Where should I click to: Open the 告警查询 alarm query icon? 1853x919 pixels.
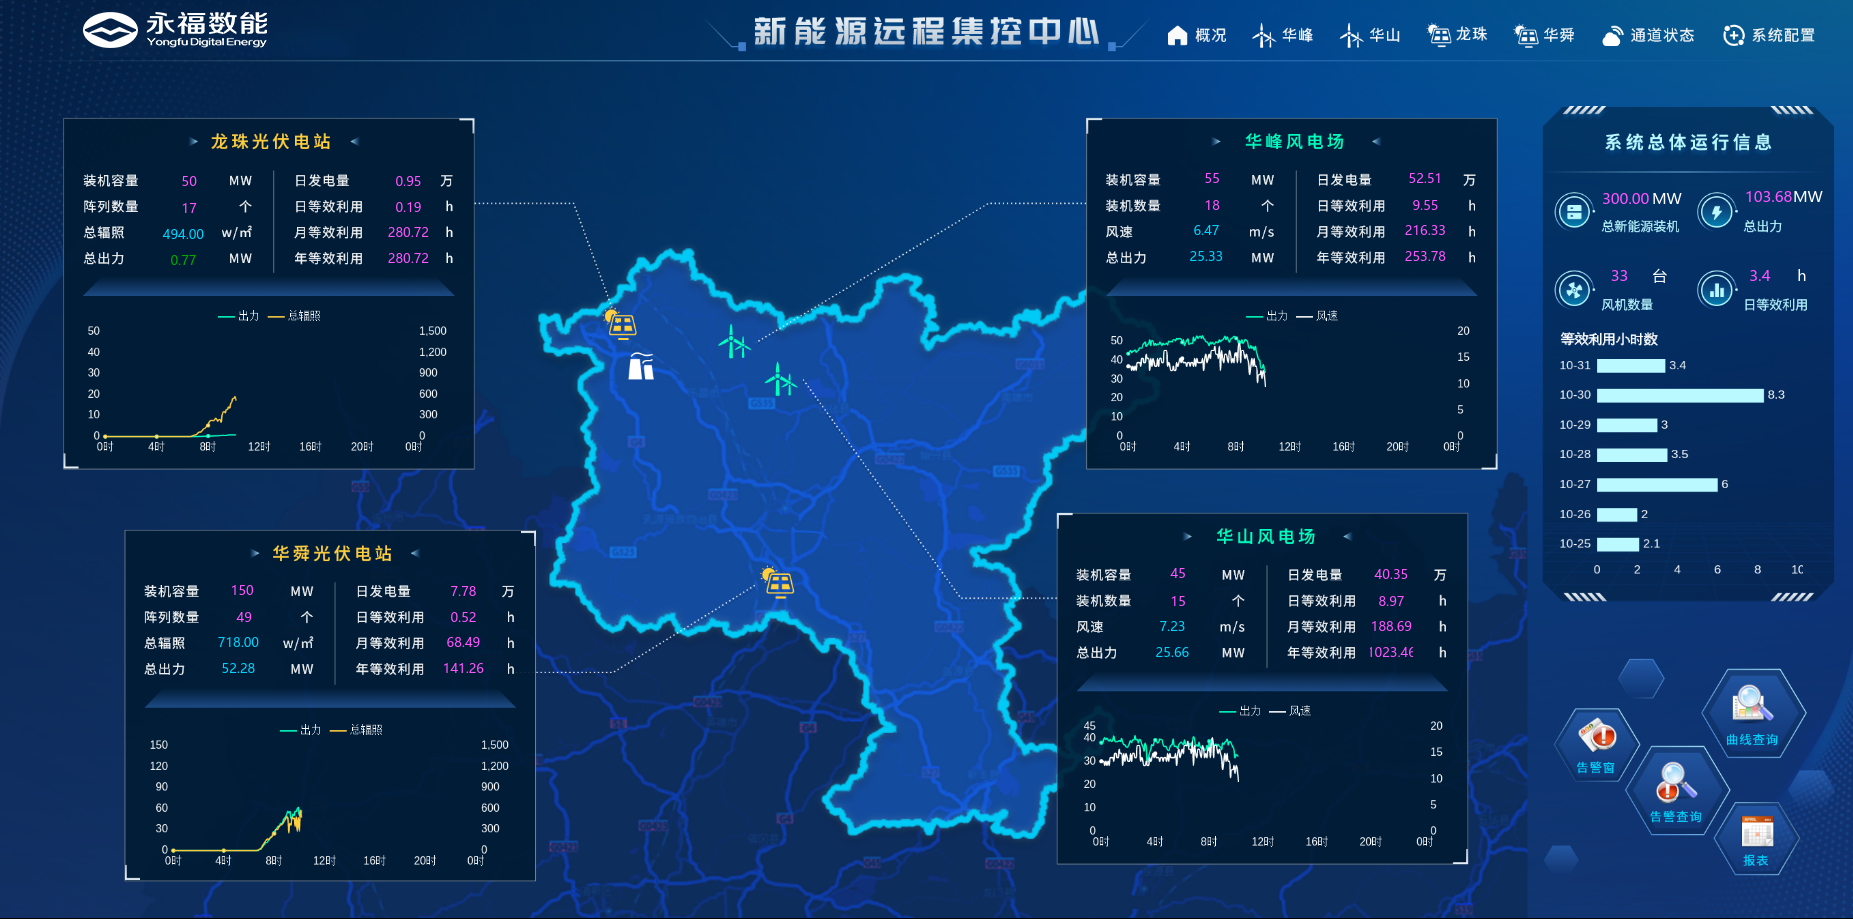[x=1675, y=790]
